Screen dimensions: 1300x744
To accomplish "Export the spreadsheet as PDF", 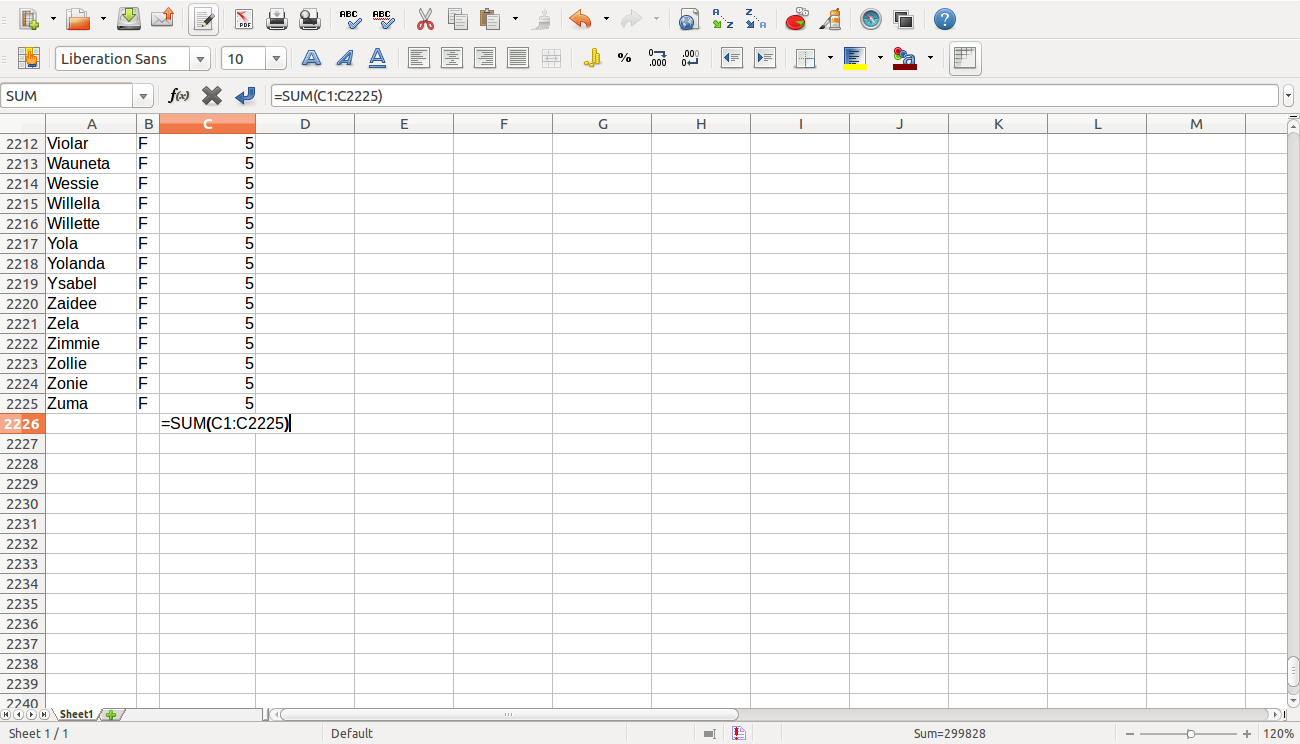I will coord(244,19).
